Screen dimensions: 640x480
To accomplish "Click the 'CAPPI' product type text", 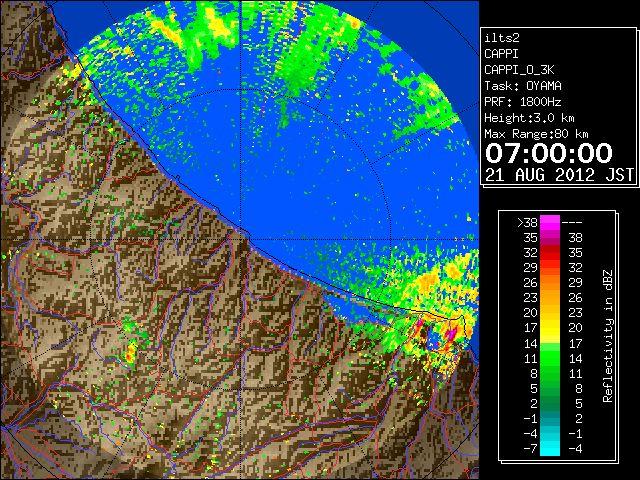I will [501, 54].
